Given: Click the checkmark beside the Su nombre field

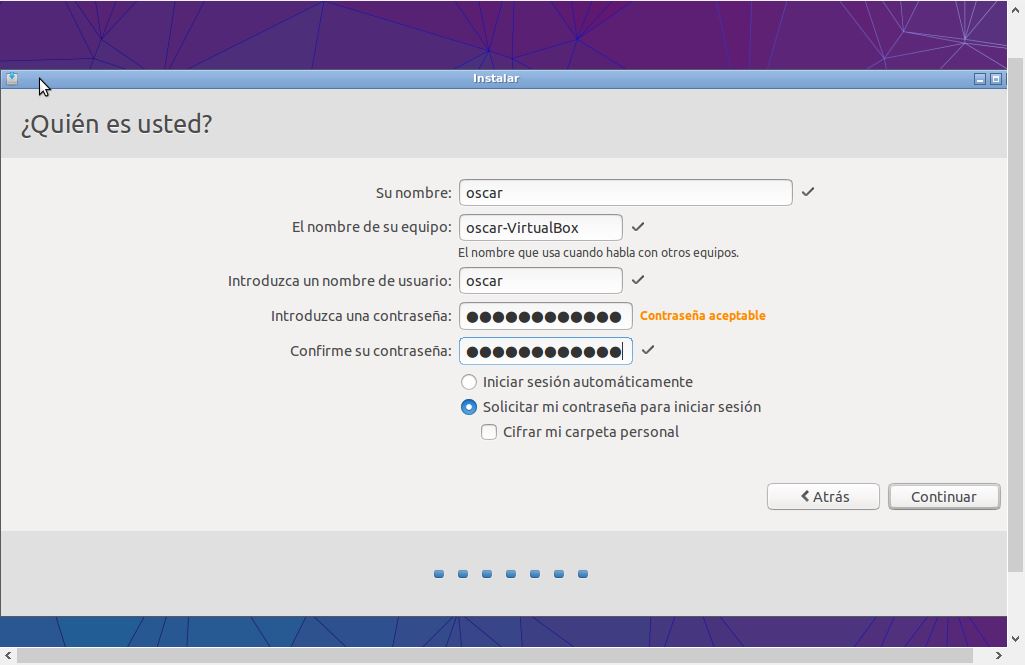Looking at the screenshot, I should [x=808, y=192].
